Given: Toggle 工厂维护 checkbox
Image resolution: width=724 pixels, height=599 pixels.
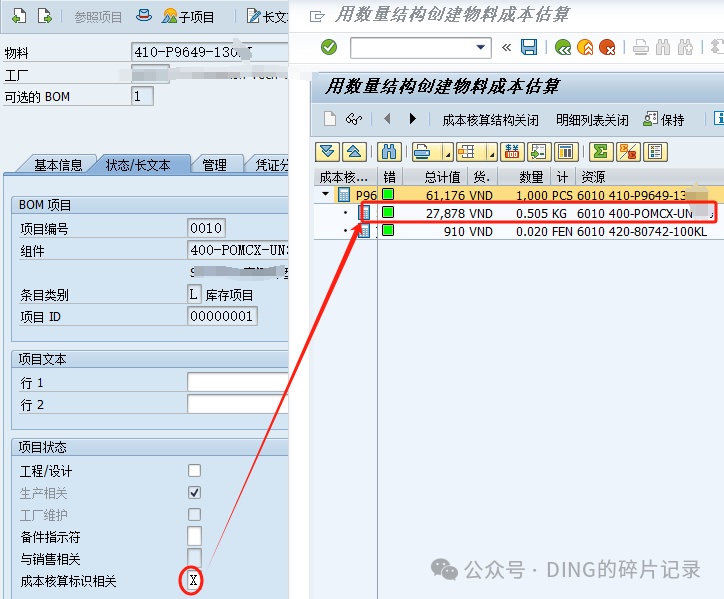Looking at the screenshot, I should pyautogui.click(x=194, y=514).
